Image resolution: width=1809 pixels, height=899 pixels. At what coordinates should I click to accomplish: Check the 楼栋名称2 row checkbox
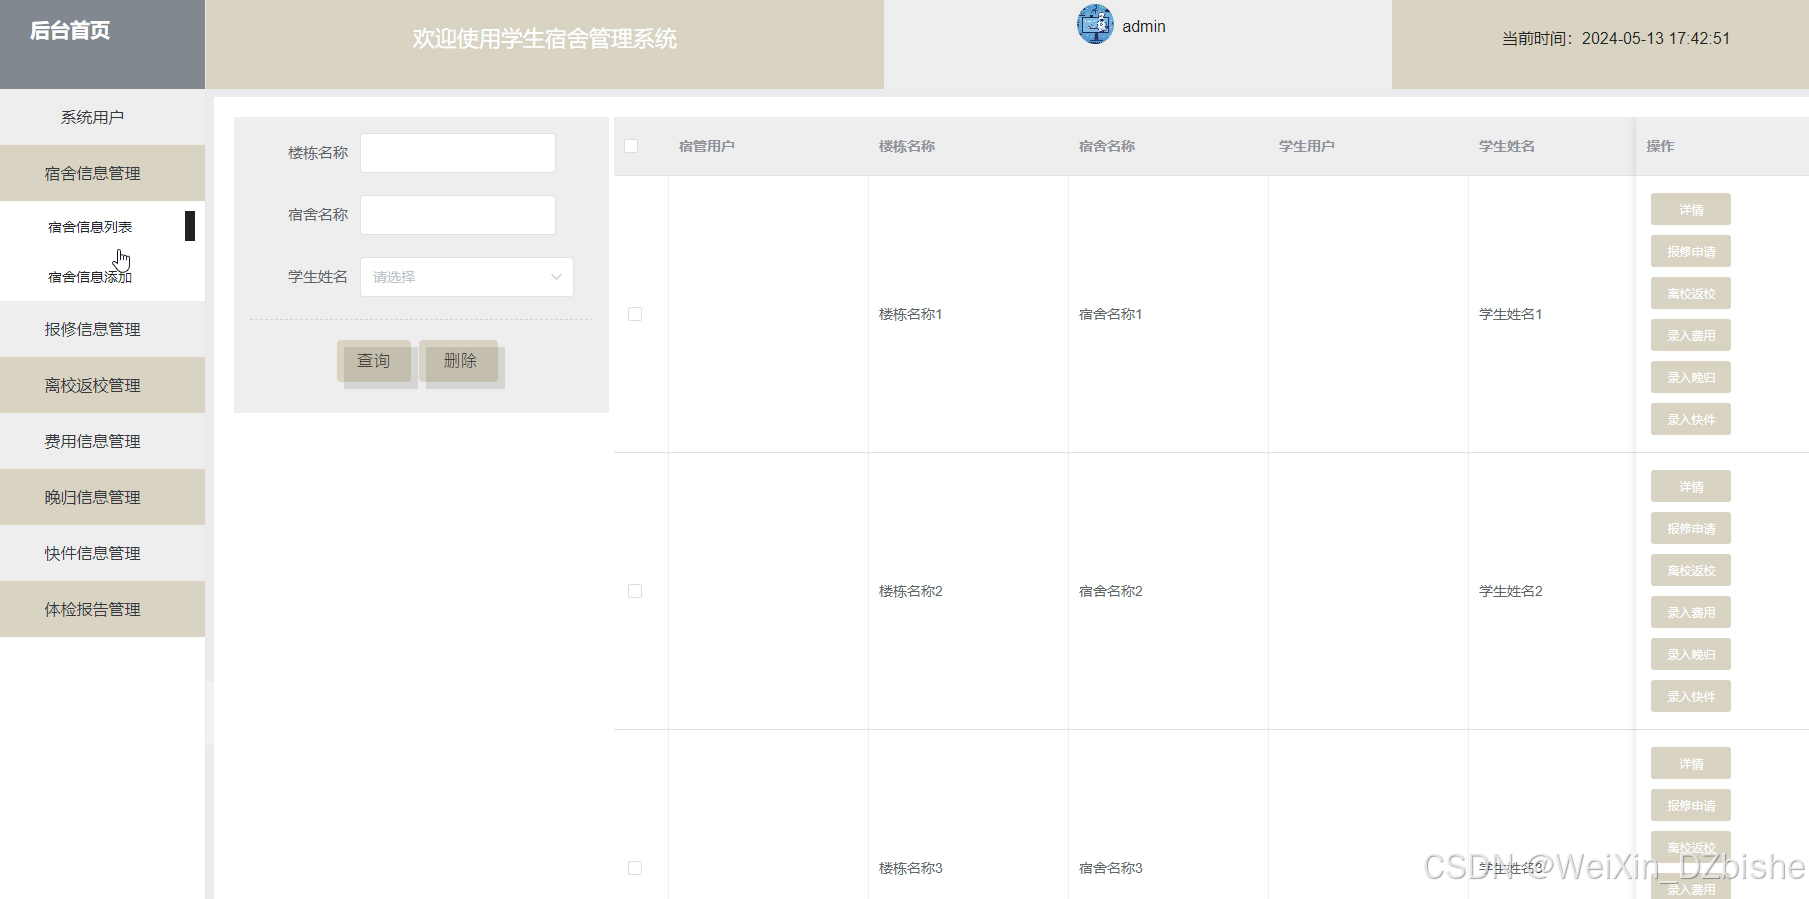pos(635,591)
